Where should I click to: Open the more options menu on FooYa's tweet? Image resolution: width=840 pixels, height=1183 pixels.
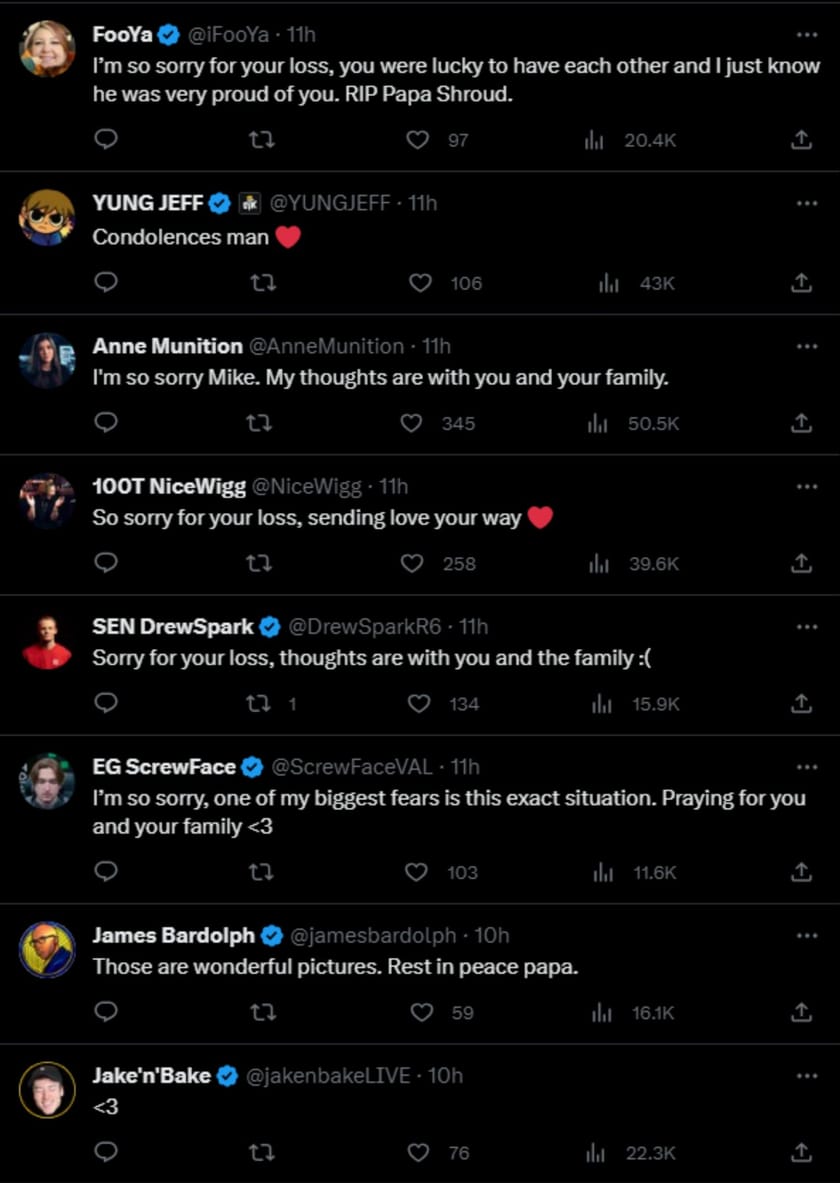point(806,33)
